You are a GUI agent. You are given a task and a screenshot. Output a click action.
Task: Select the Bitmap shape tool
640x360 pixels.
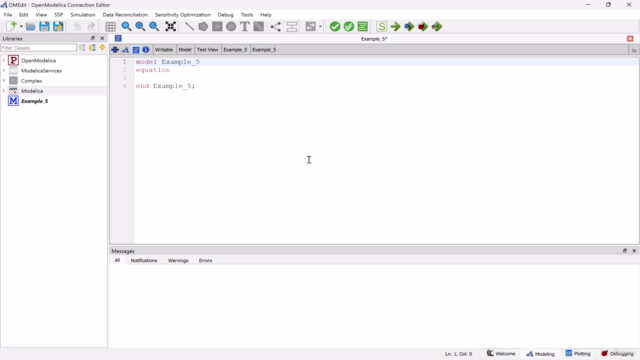point(259,27)
